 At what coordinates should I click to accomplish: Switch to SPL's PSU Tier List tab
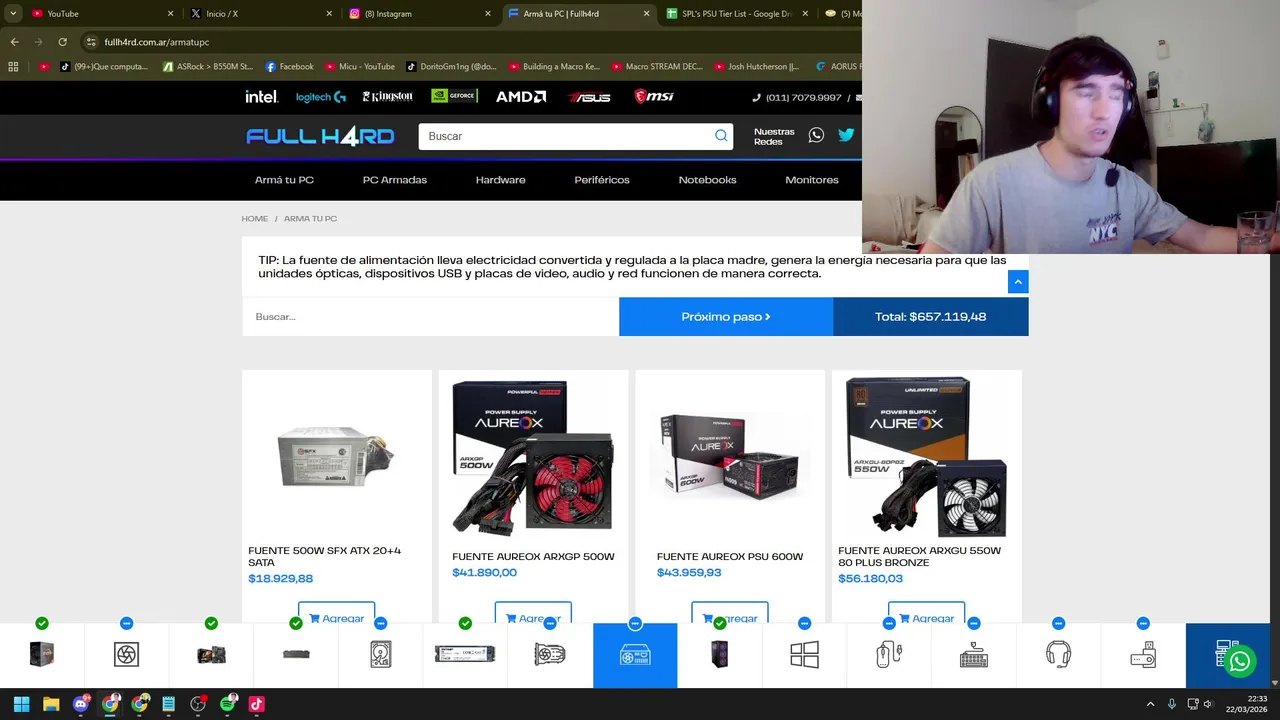[737, 14]
